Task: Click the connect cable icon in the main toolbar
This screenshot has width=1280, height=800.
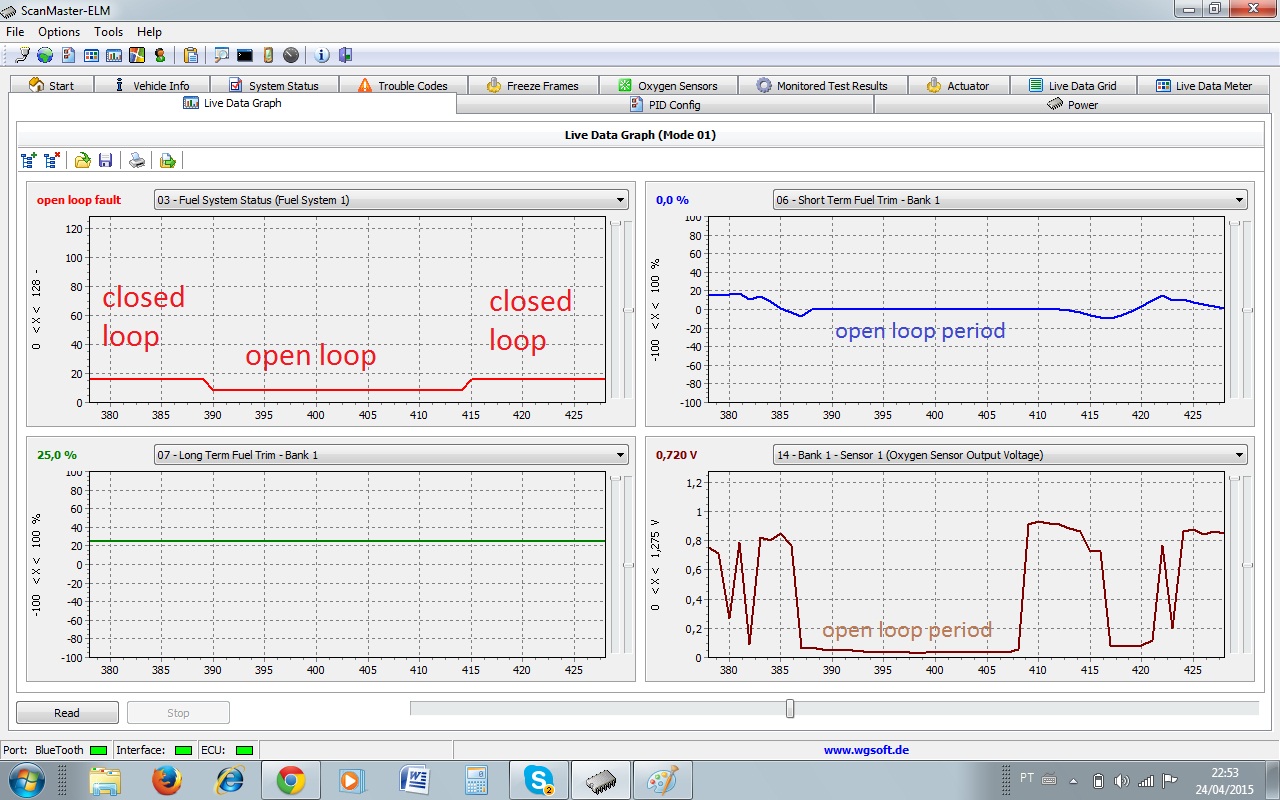Action: point(22,56)
